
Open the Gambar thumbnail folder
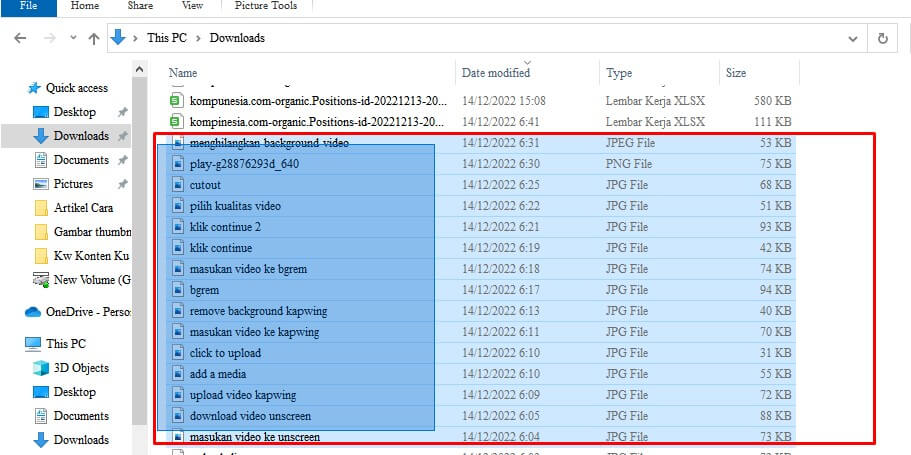(x=92, y=232)
